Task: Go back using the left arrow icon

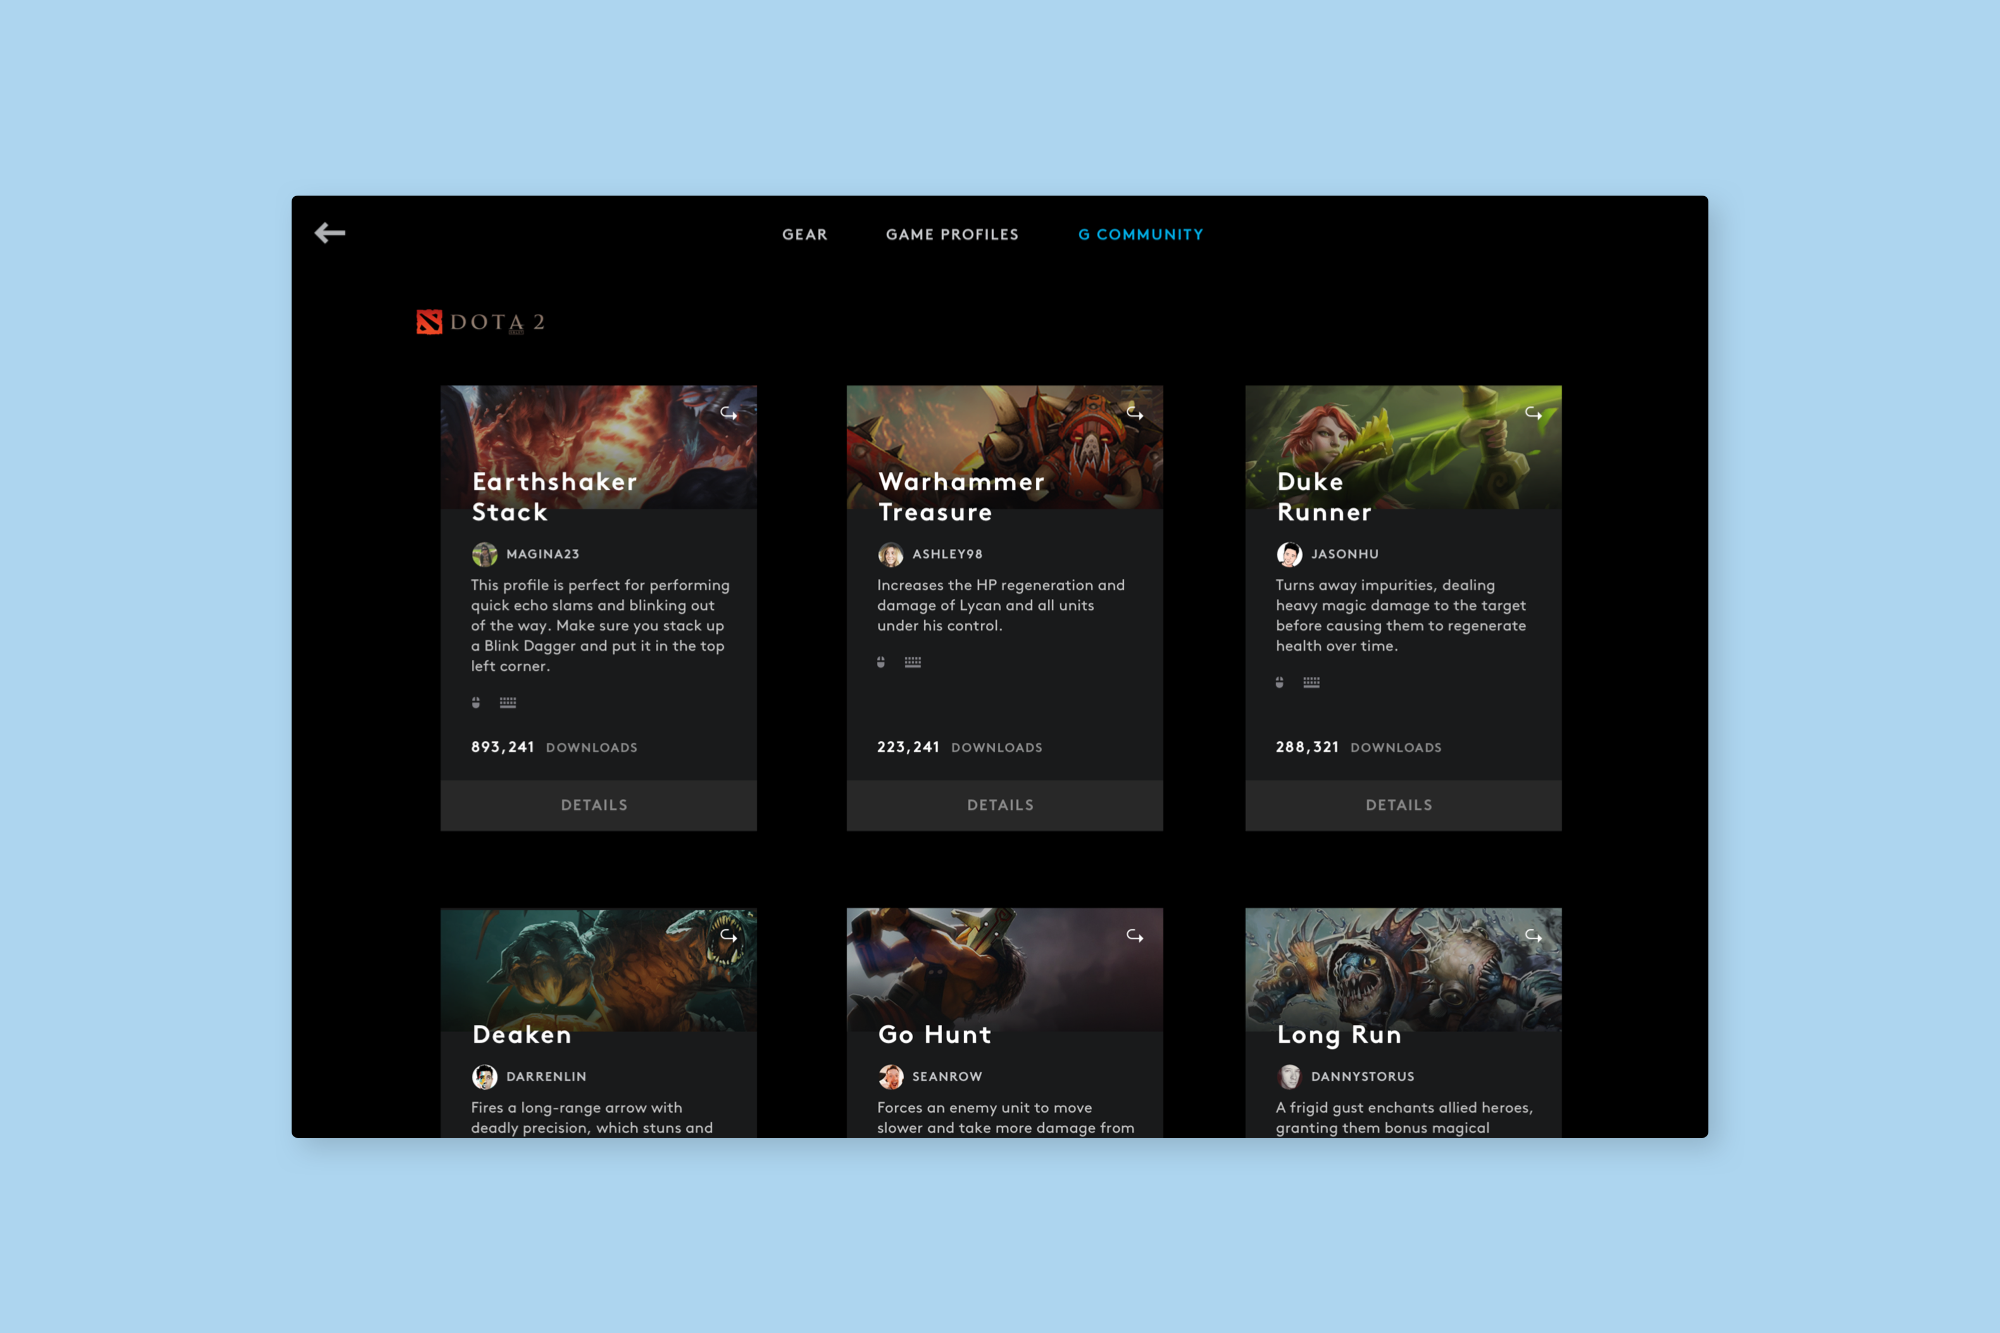Action: [x=330, y=233]
